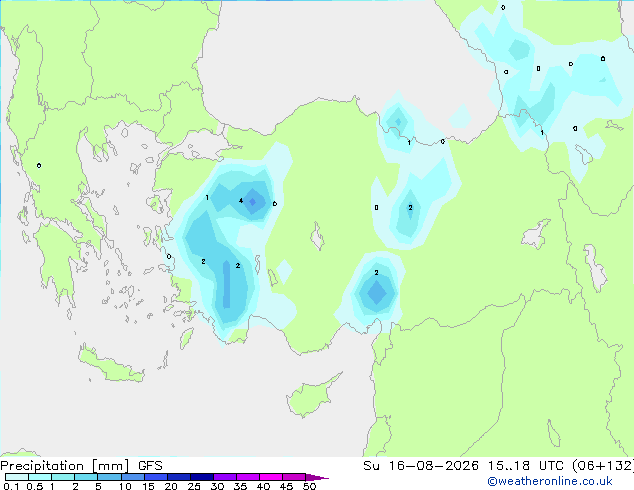
Task: Pick the 0.5–1 mm legend color swatch
Action: [40, 477]
